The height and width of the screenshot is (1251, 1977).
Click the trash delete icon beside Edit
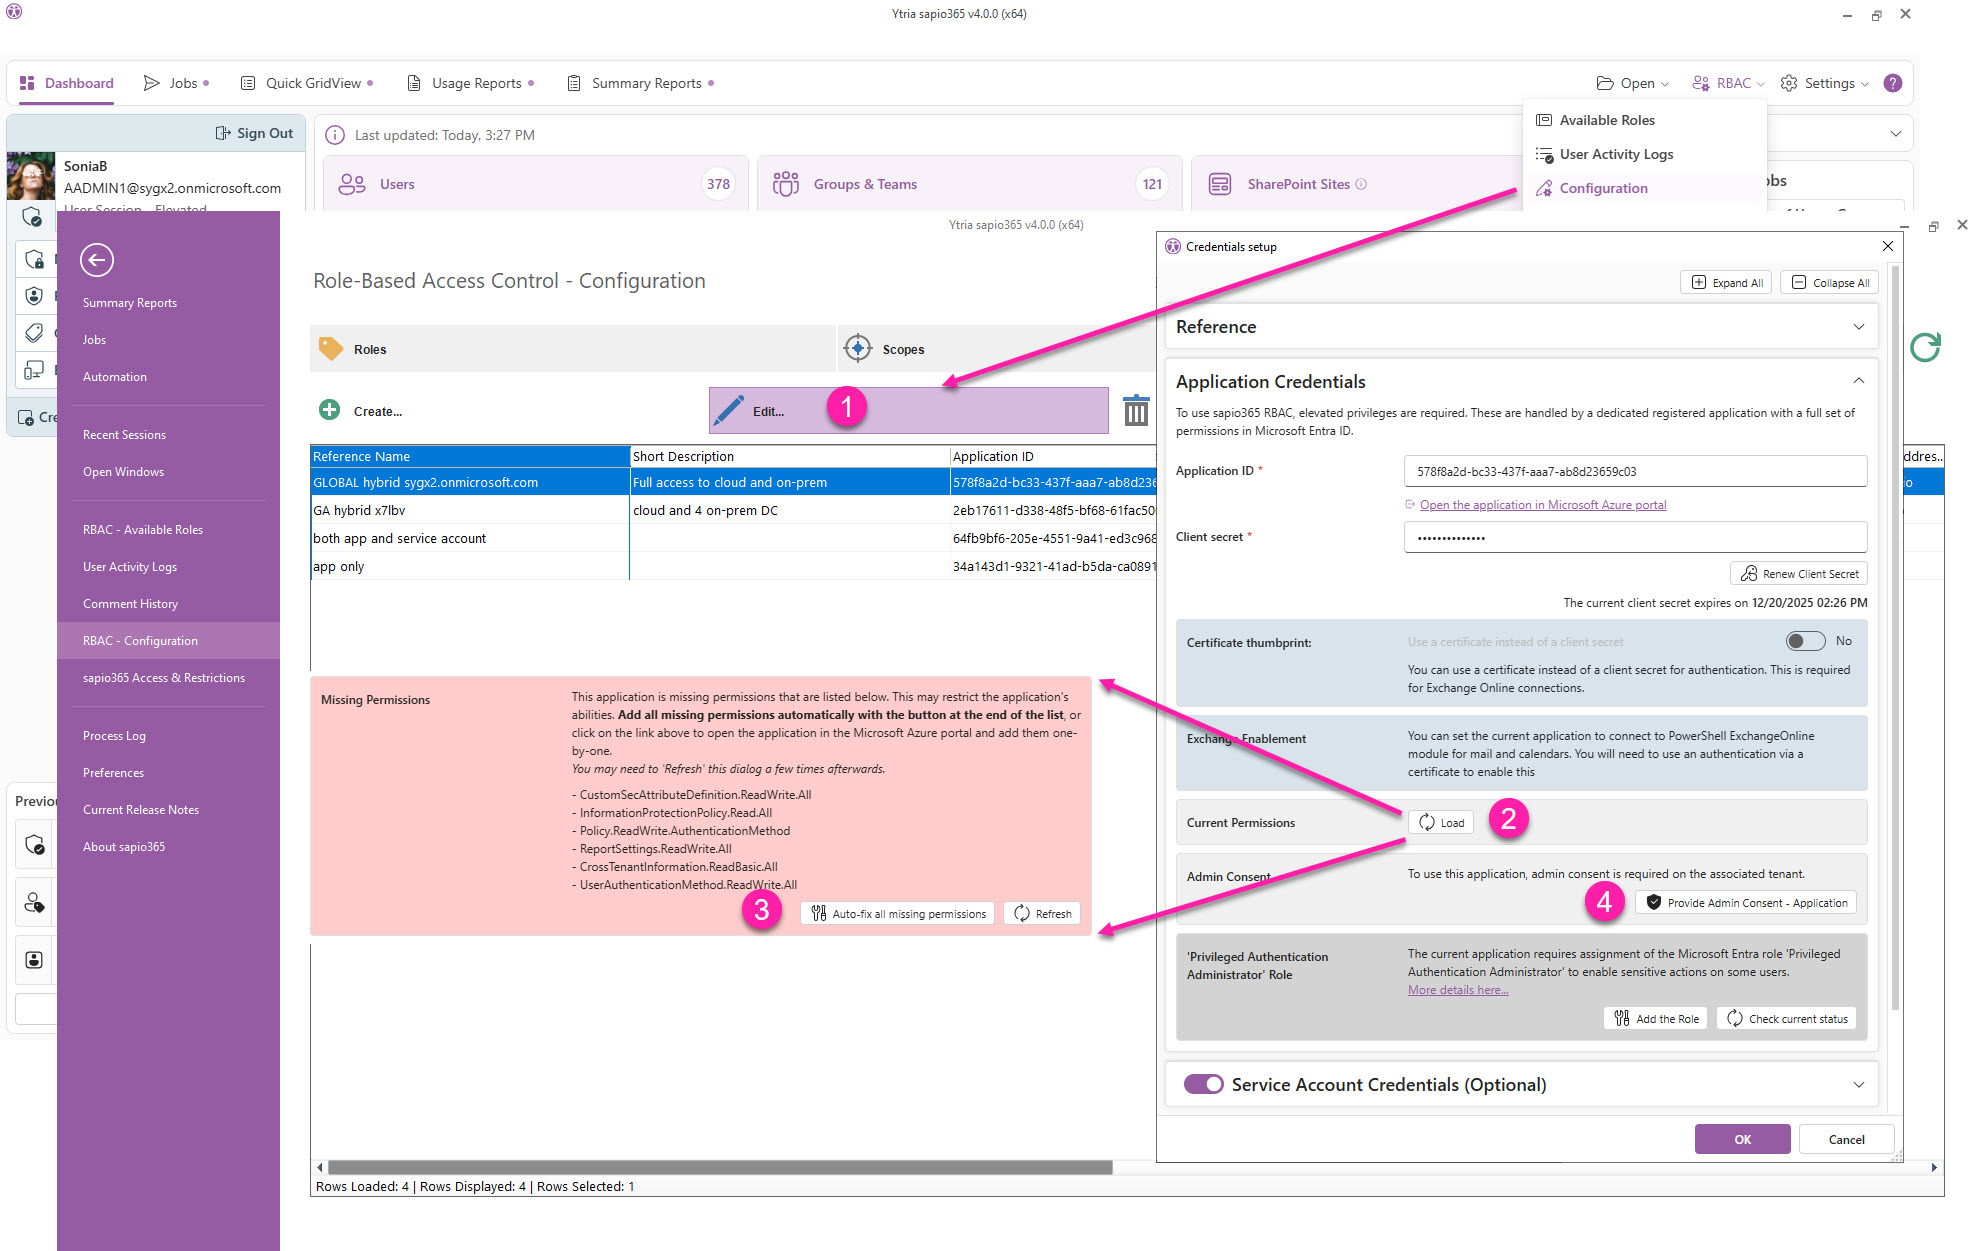click(1136, 410)
